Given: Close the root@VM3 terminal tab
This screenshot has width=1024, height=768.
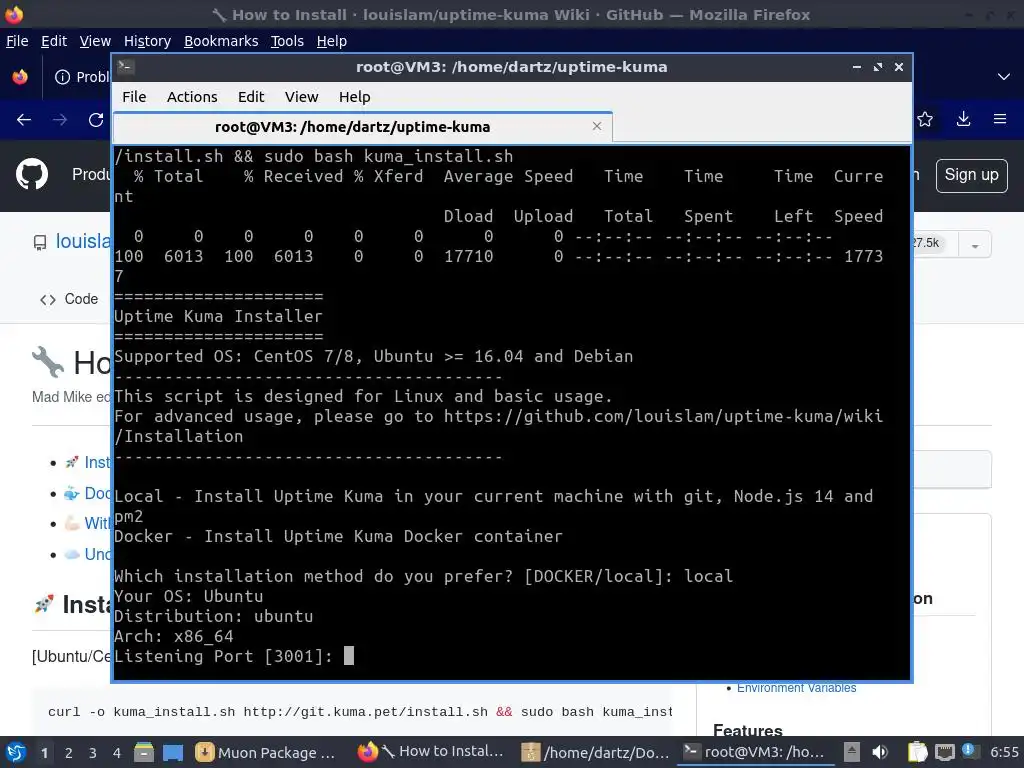Looking at the screenshot, I should point(597,126).
